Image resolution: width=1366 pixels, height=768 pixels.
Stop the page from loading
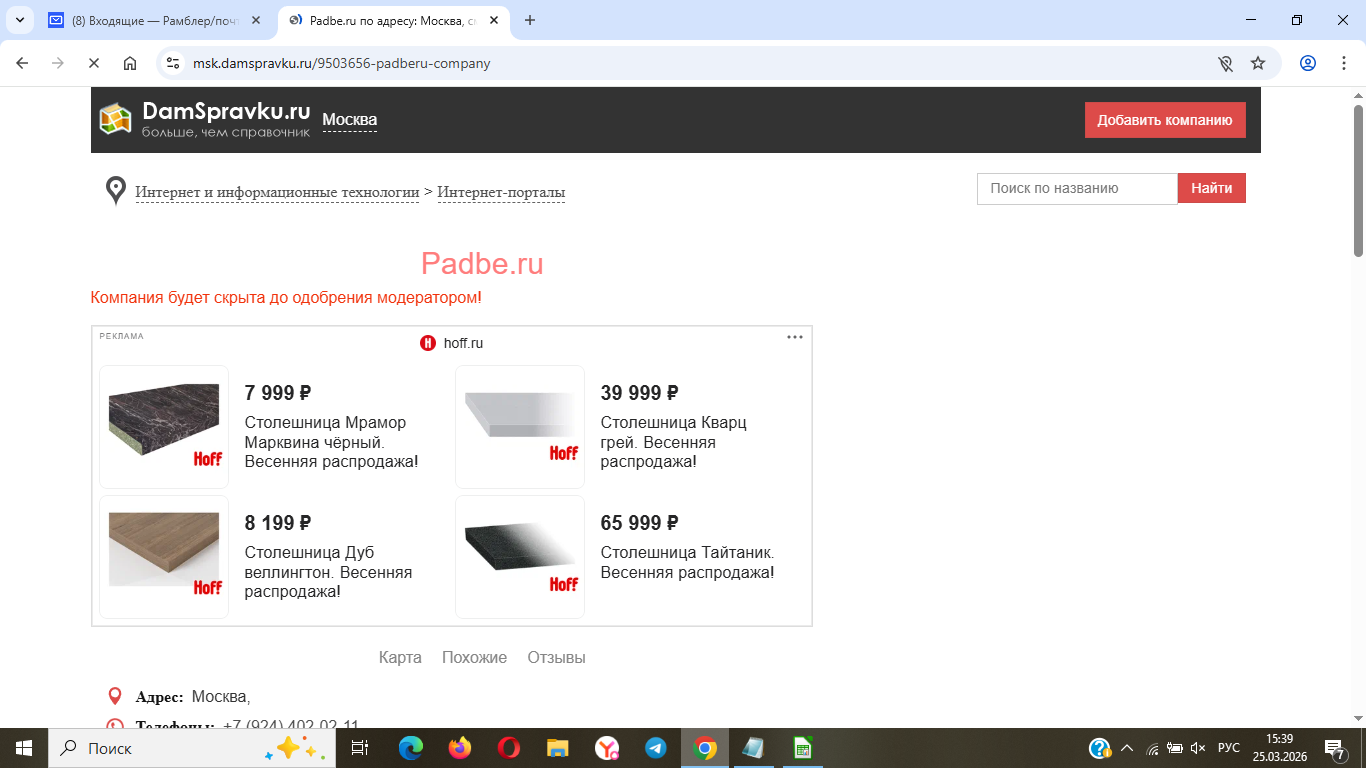[x=94, y=63]
